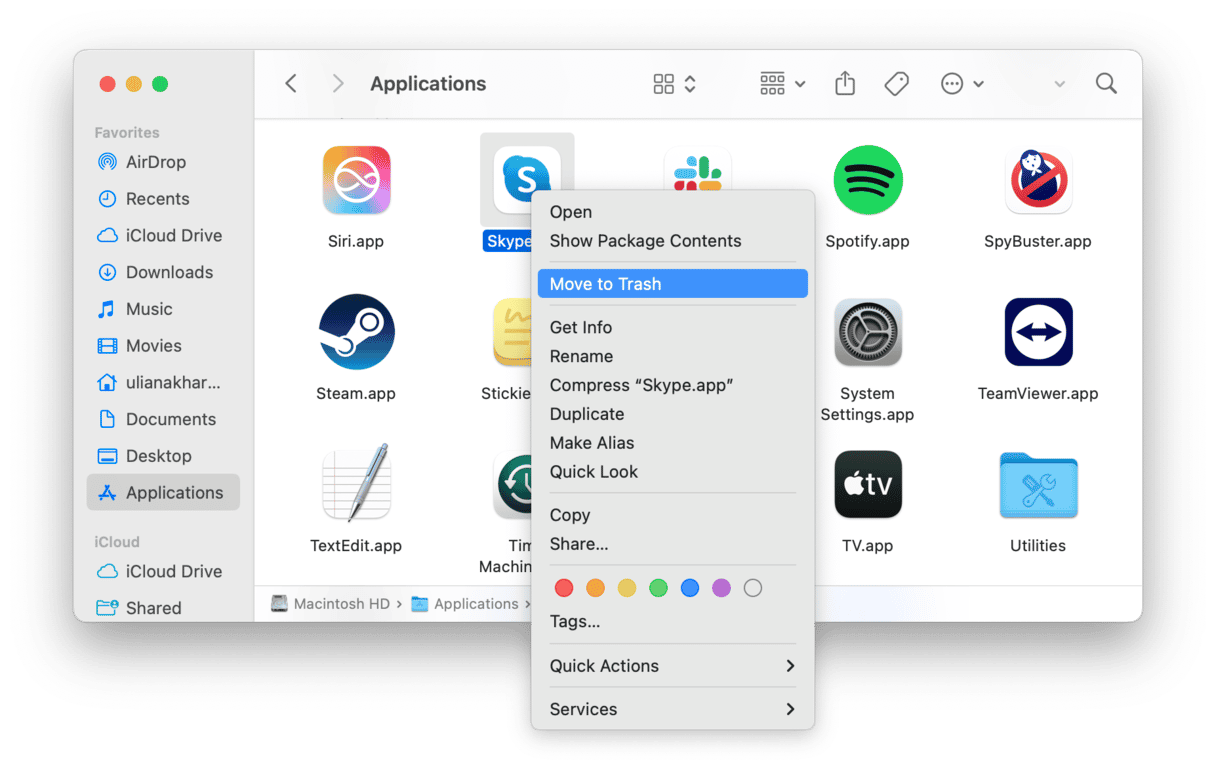Viewport: 1216px width, 765px height.
Task: Select the System Settings app icon
Action: click(x=867, y=333)
